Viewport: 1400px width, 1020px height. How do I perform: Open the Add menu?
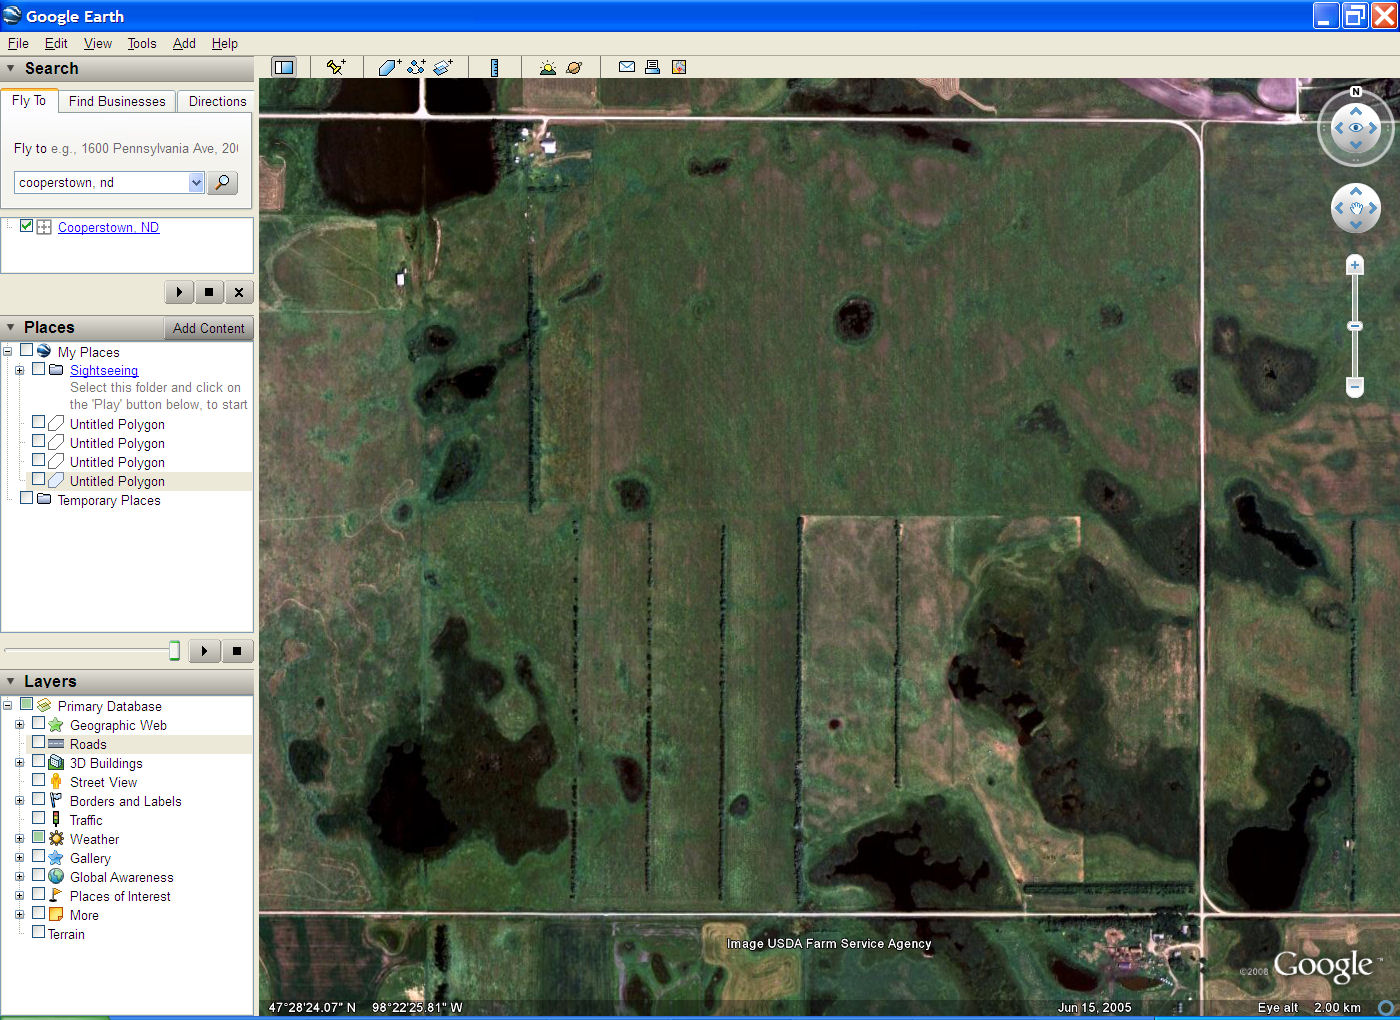(184, 43)
